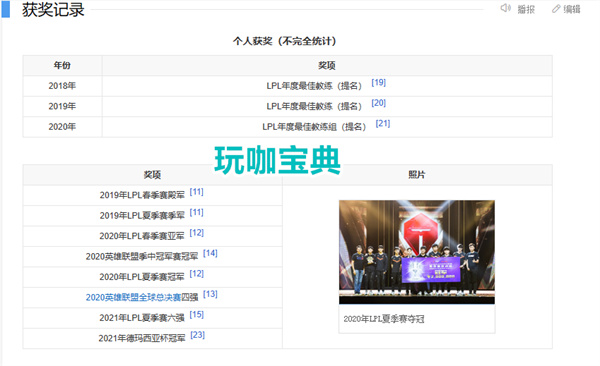Click the speaker read-aloud icon

click(x=505, y=8)
